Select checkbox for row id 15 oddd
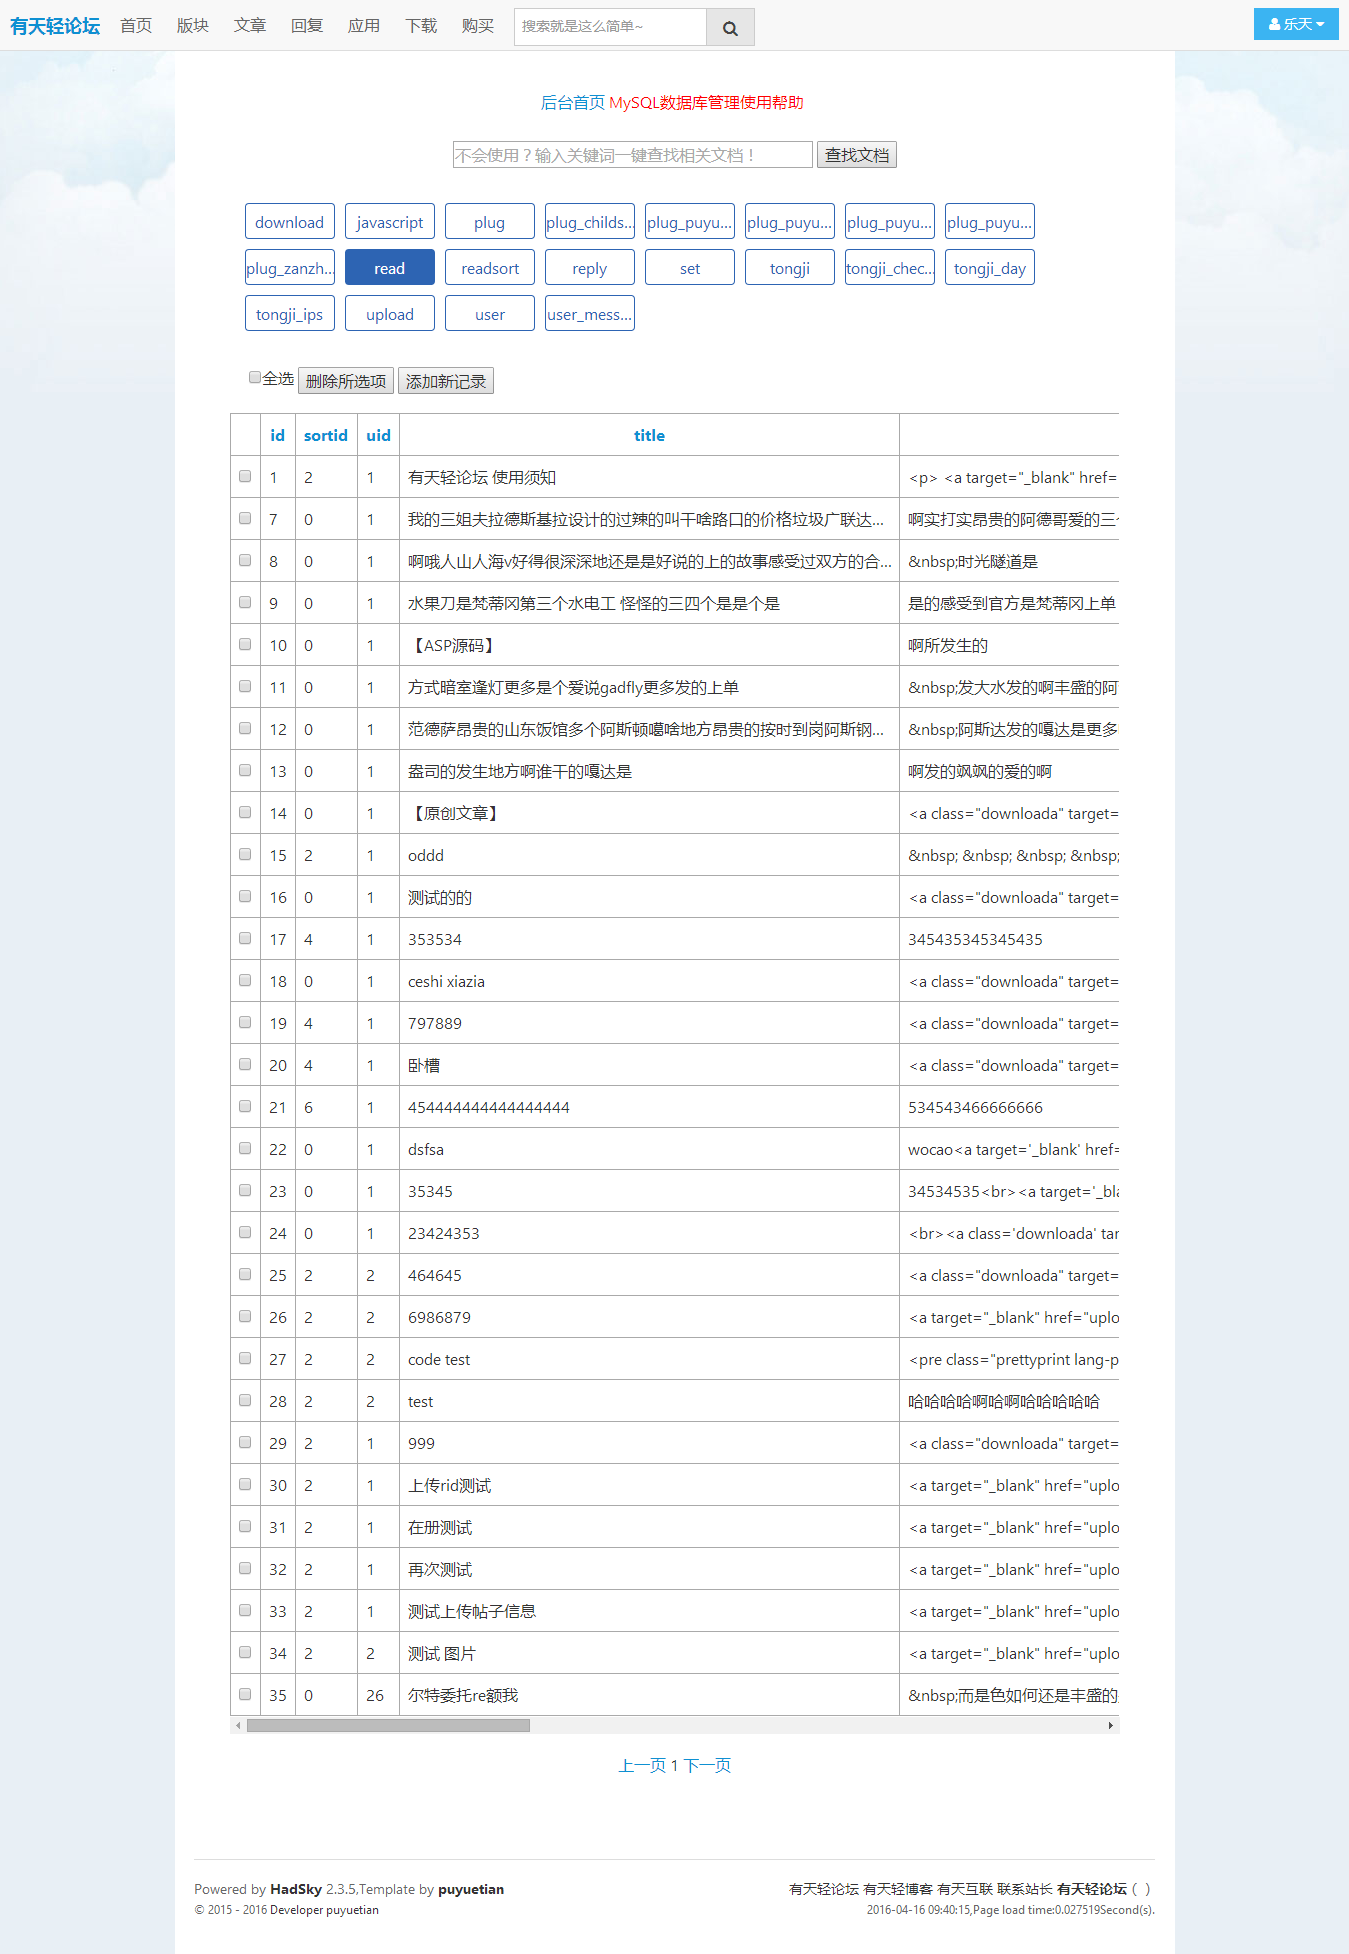Viewport: 1349px width, 1954px height. tap(245, 854)
